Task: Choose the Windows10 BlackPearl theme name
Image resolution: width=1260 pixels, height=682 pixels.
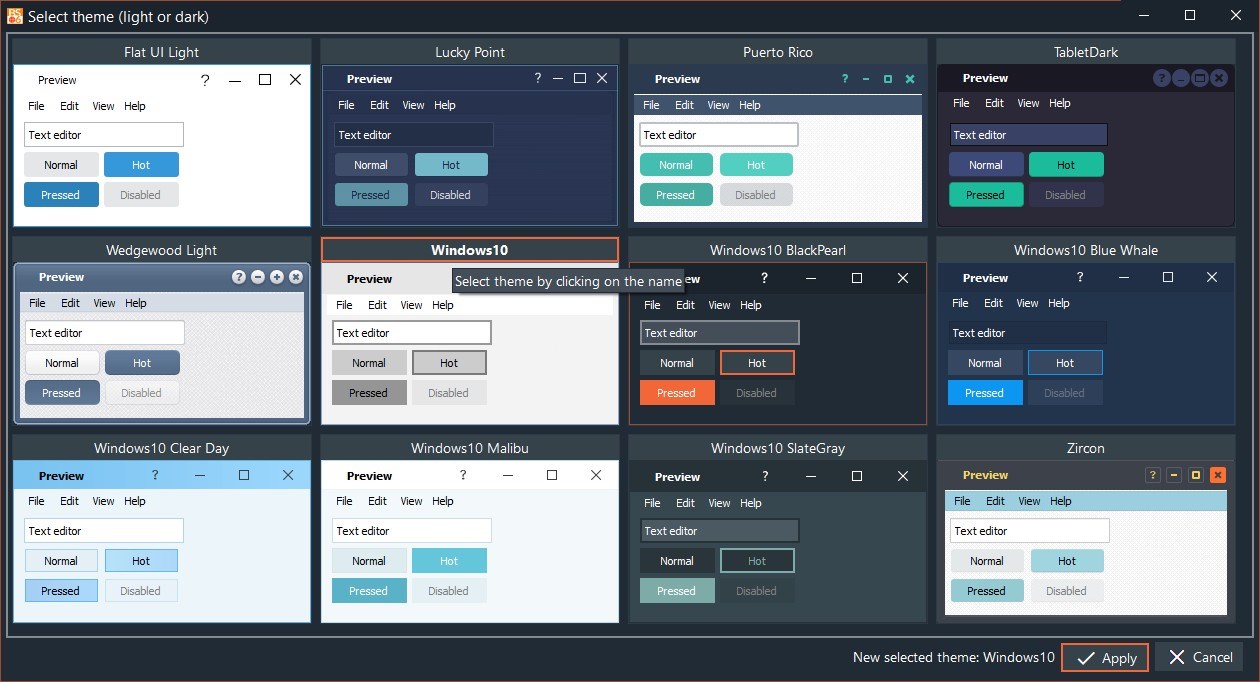Action: (x=778, y=250)
